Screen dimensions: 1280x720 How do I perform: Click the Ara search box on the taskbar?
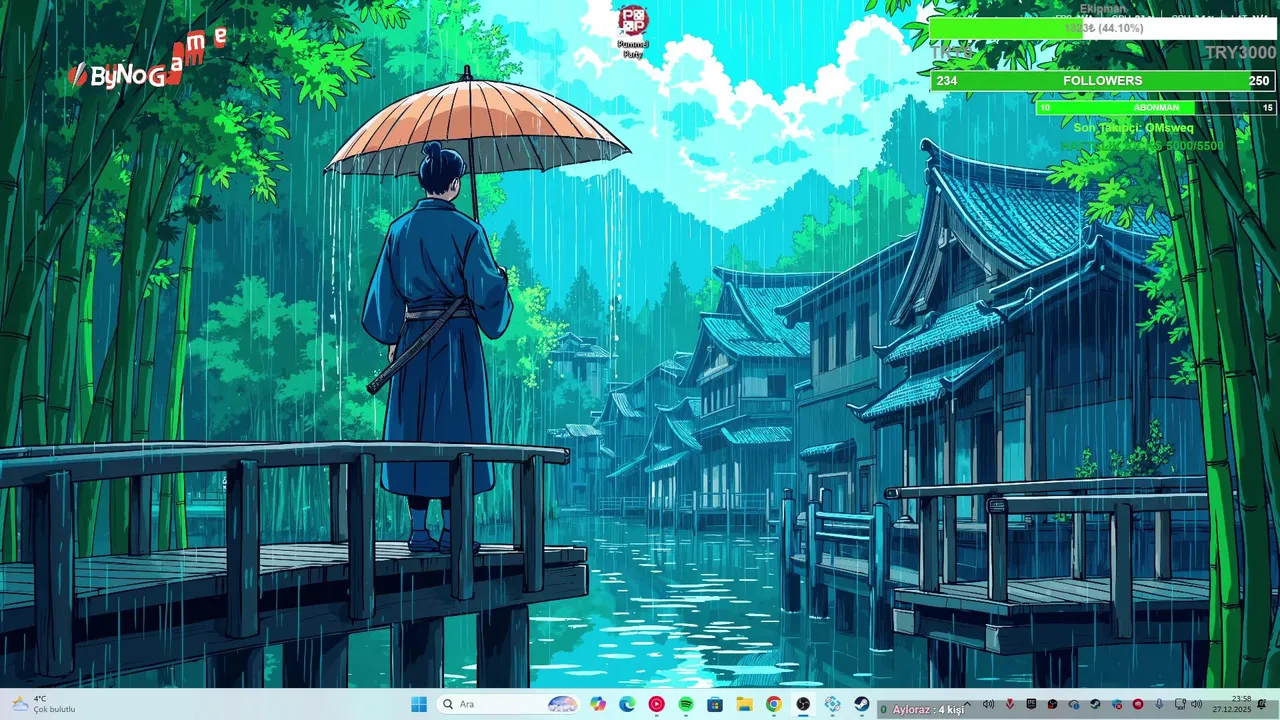[x=509, y=704]
